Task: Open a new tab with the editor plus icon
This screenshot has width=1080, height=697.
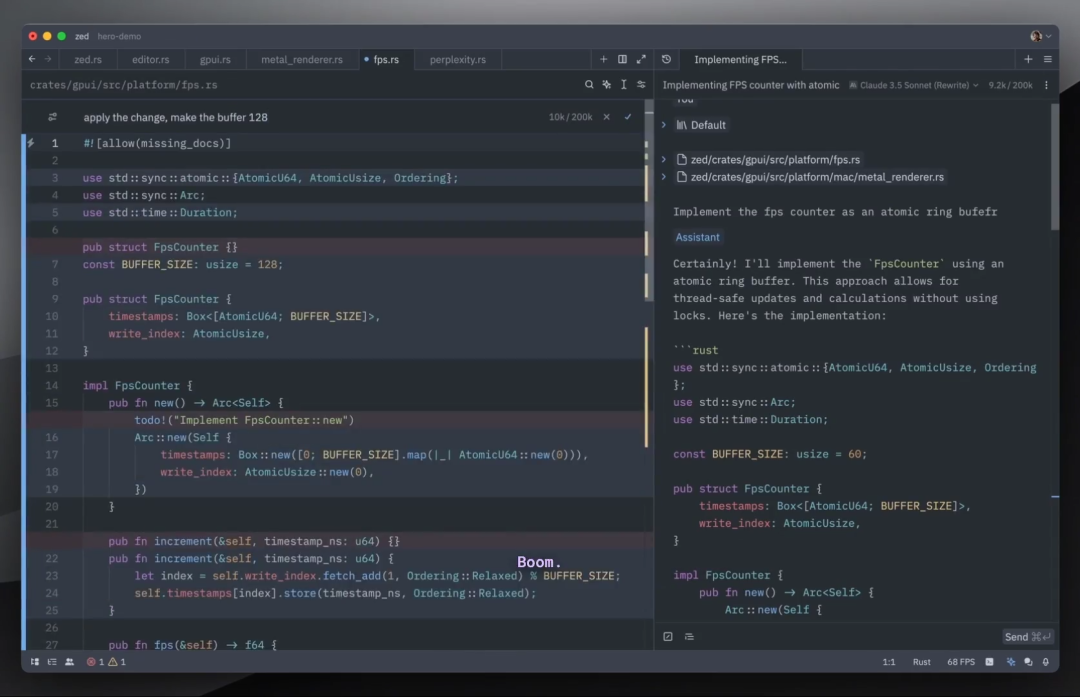Action: click(603, 59)
